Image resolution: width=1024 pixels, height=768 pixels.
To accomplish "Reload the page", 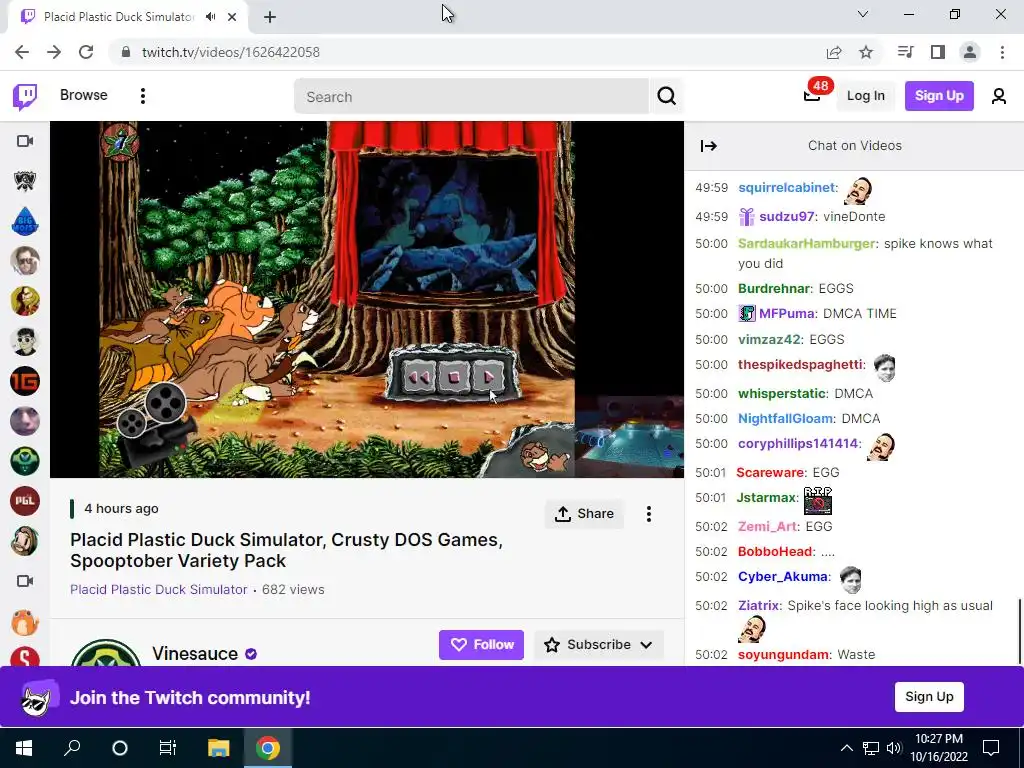I will (x=86, y=52).
